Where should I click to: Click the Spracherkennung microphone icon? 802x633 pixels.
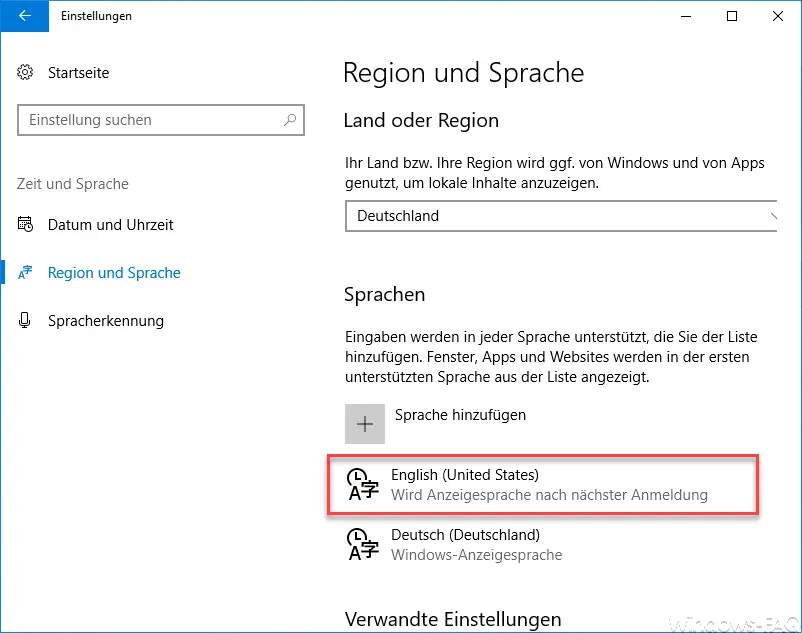25,320
